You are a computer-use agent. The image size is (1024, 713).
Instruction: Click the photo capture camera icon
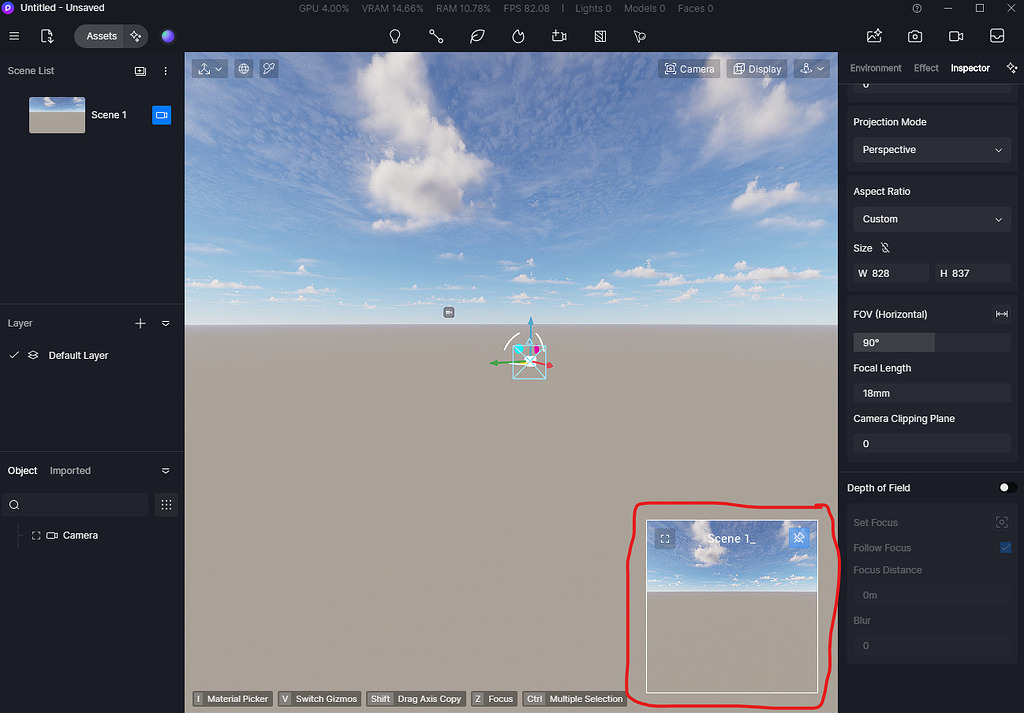pos(915,36)
